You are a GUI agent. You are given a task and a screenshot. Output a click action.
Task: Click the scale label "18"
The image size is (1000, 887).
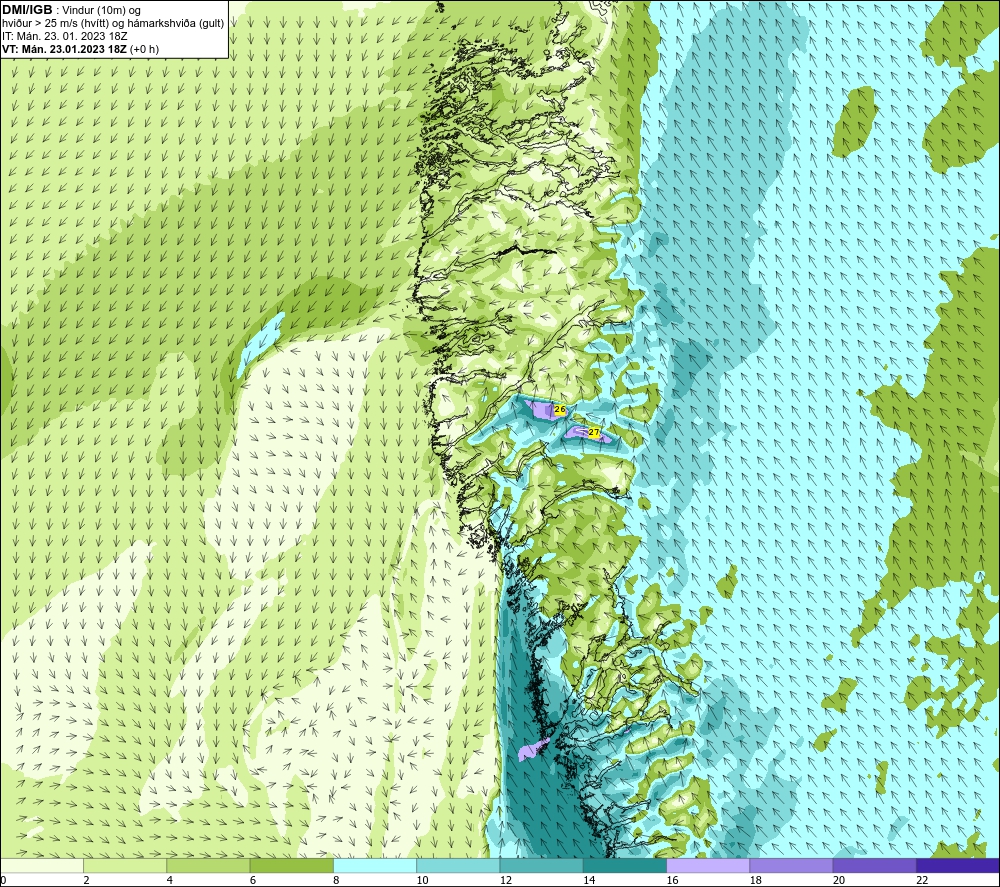756,881
